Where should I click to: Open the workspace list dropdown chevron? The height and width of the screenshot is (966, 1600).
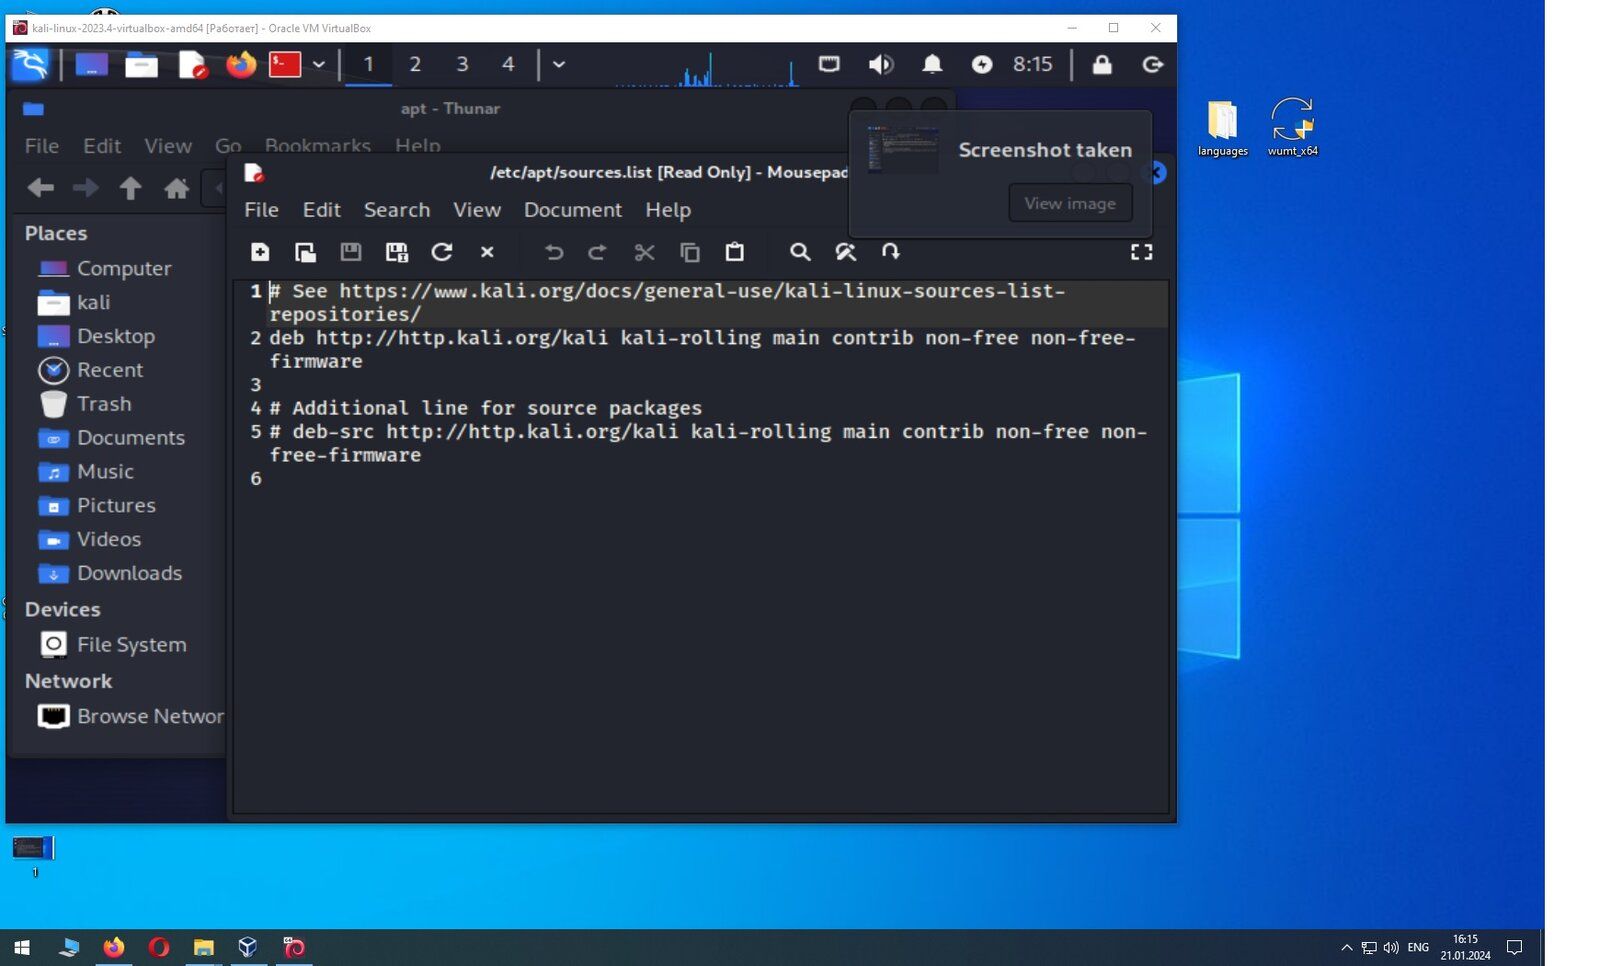[559, 65]
